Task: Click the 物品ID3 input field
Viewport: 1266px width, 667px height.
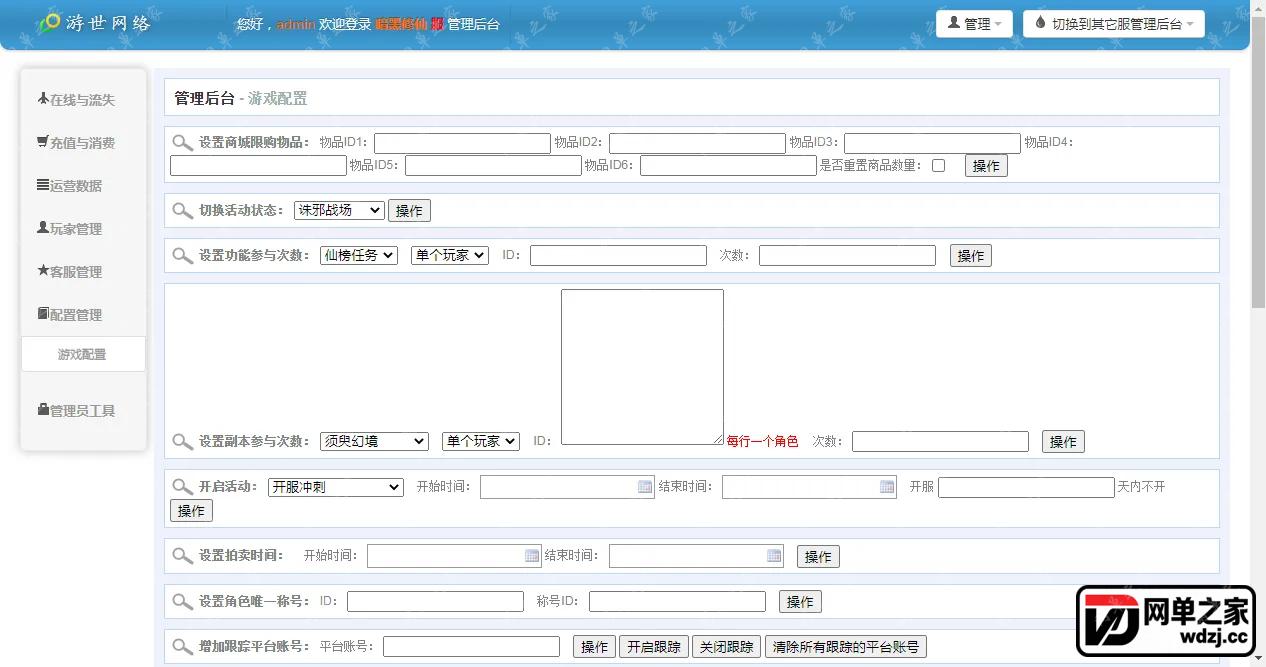Action: tap(932, 143)
